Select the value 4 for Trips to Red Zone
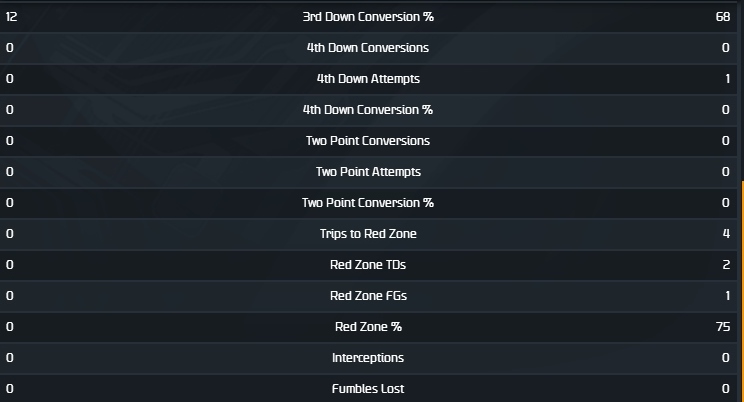The image size is (744, 402). point(726,234)
